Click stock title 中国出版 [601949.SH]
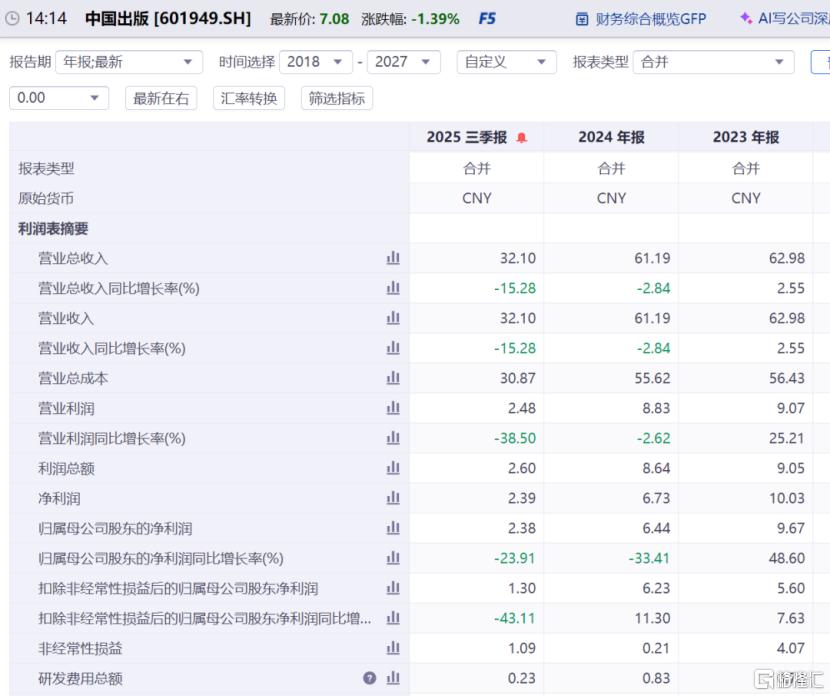This screenshot has height=696, width=830. point(168,19)
